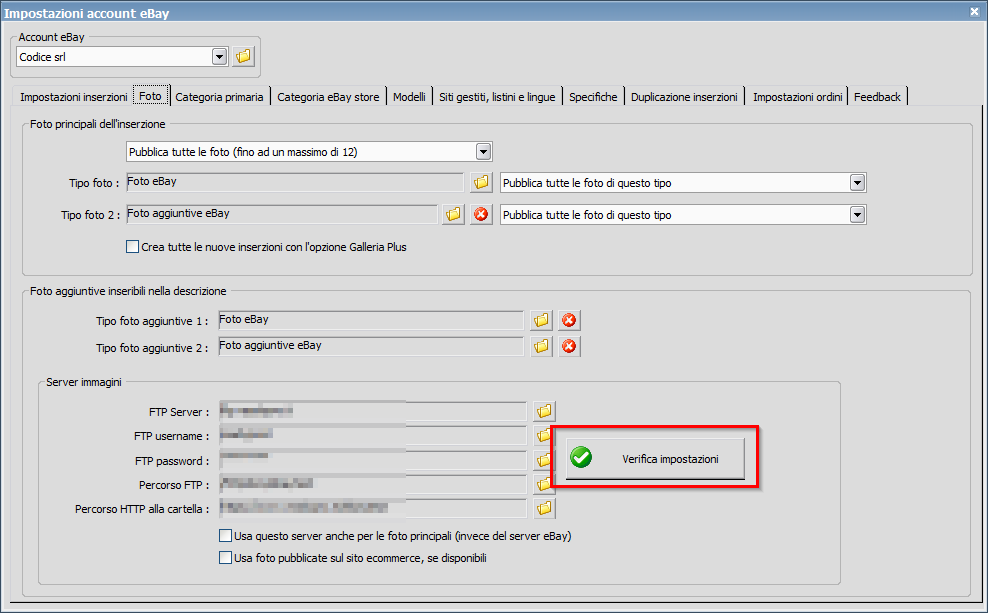Open Account eBay Codice srl dropdown
The image size is (988, 613).
(219, 57)
